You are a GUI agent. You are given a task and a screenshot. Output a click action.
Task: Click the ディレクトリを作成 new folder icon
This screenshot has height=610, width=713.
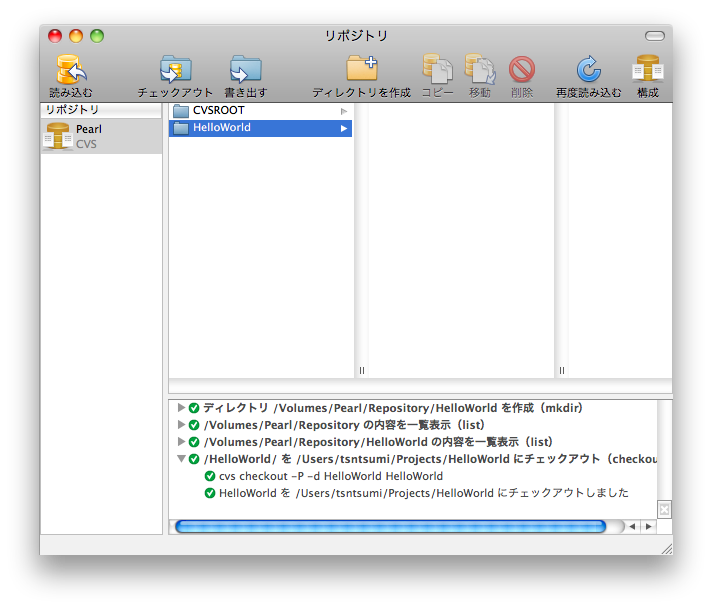pyautogui.click(x=362, y=69)
